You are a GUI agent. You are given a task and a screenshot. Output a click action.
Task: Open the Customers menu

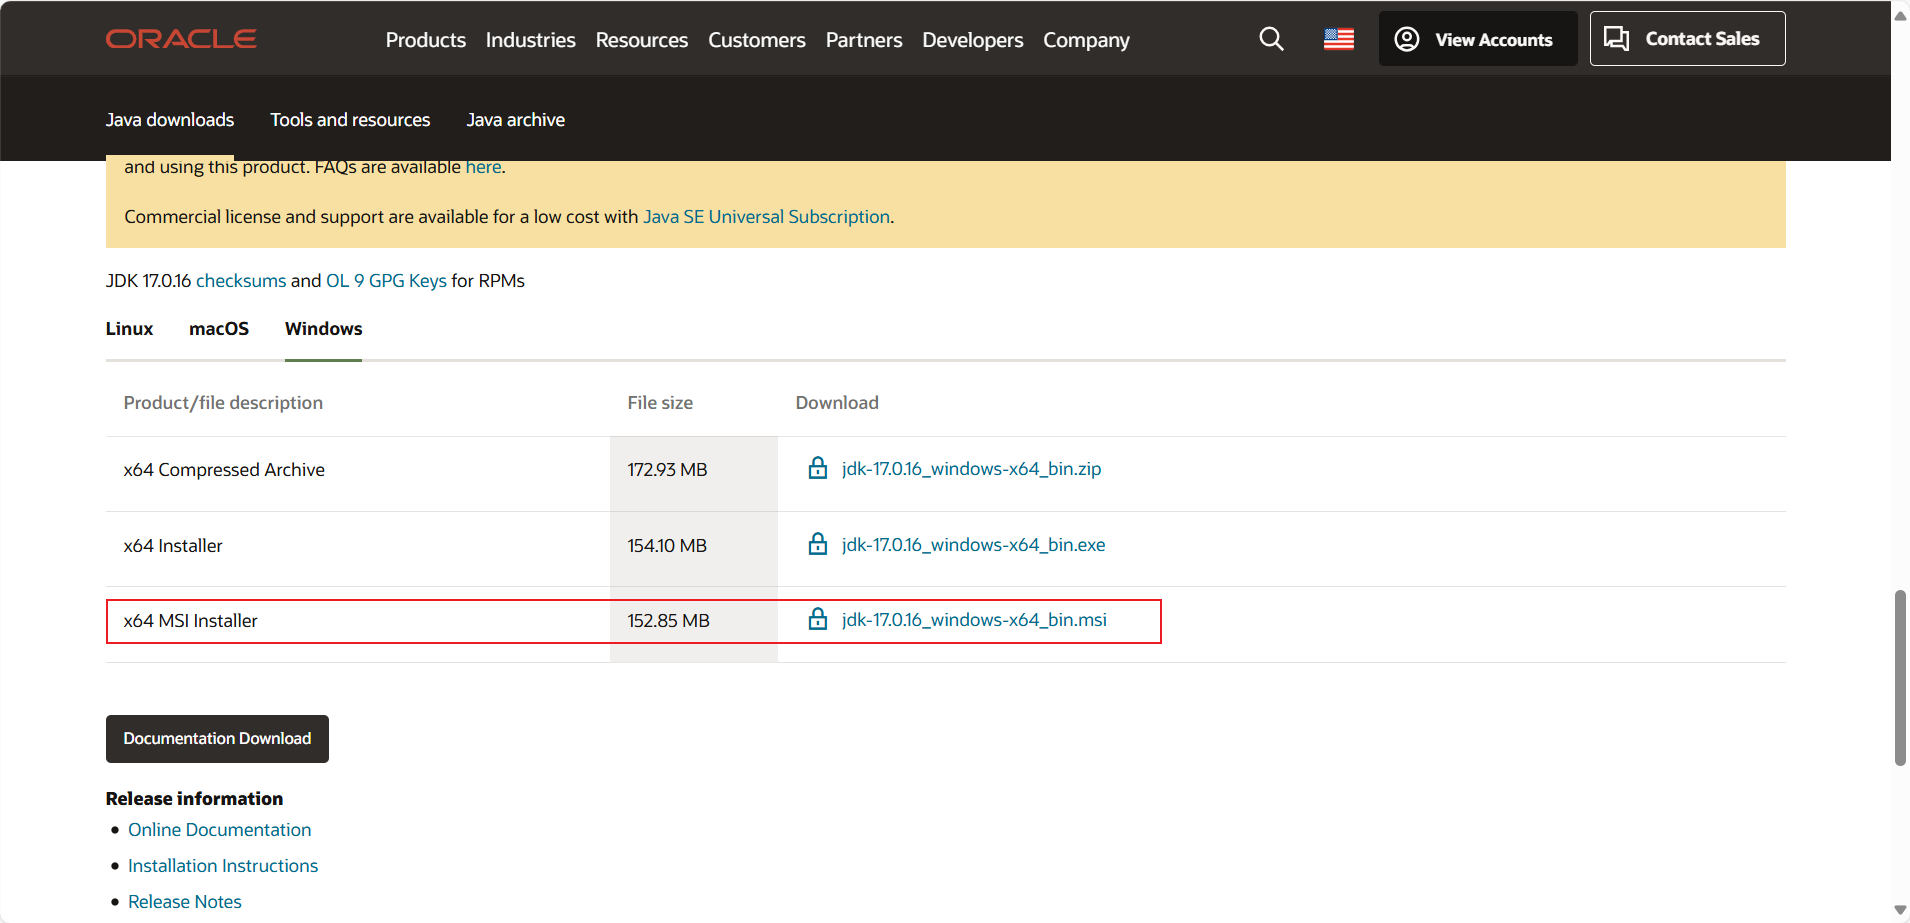click(x=757, y=40)
